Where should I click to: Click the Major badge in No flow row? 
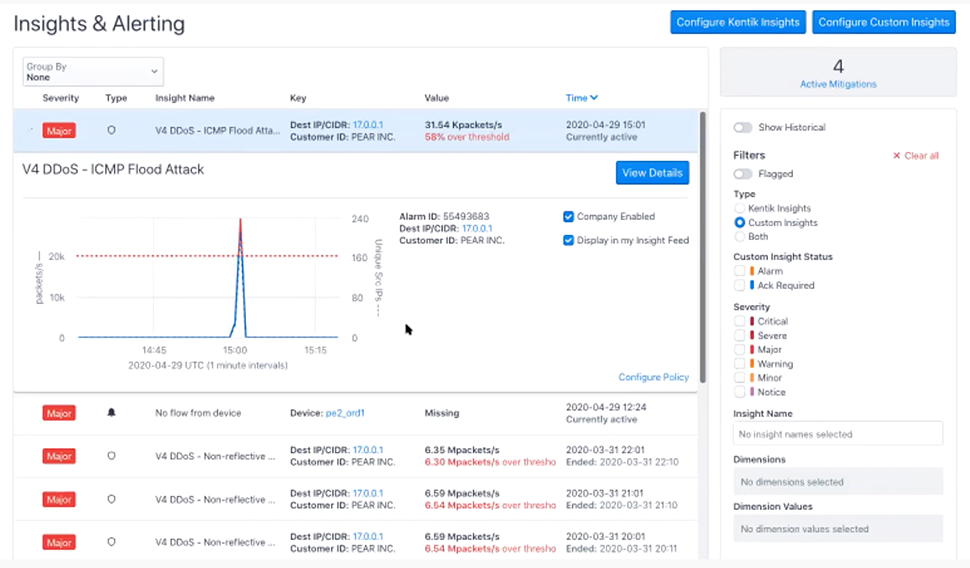pyautogui.click(x=59, y=413)
